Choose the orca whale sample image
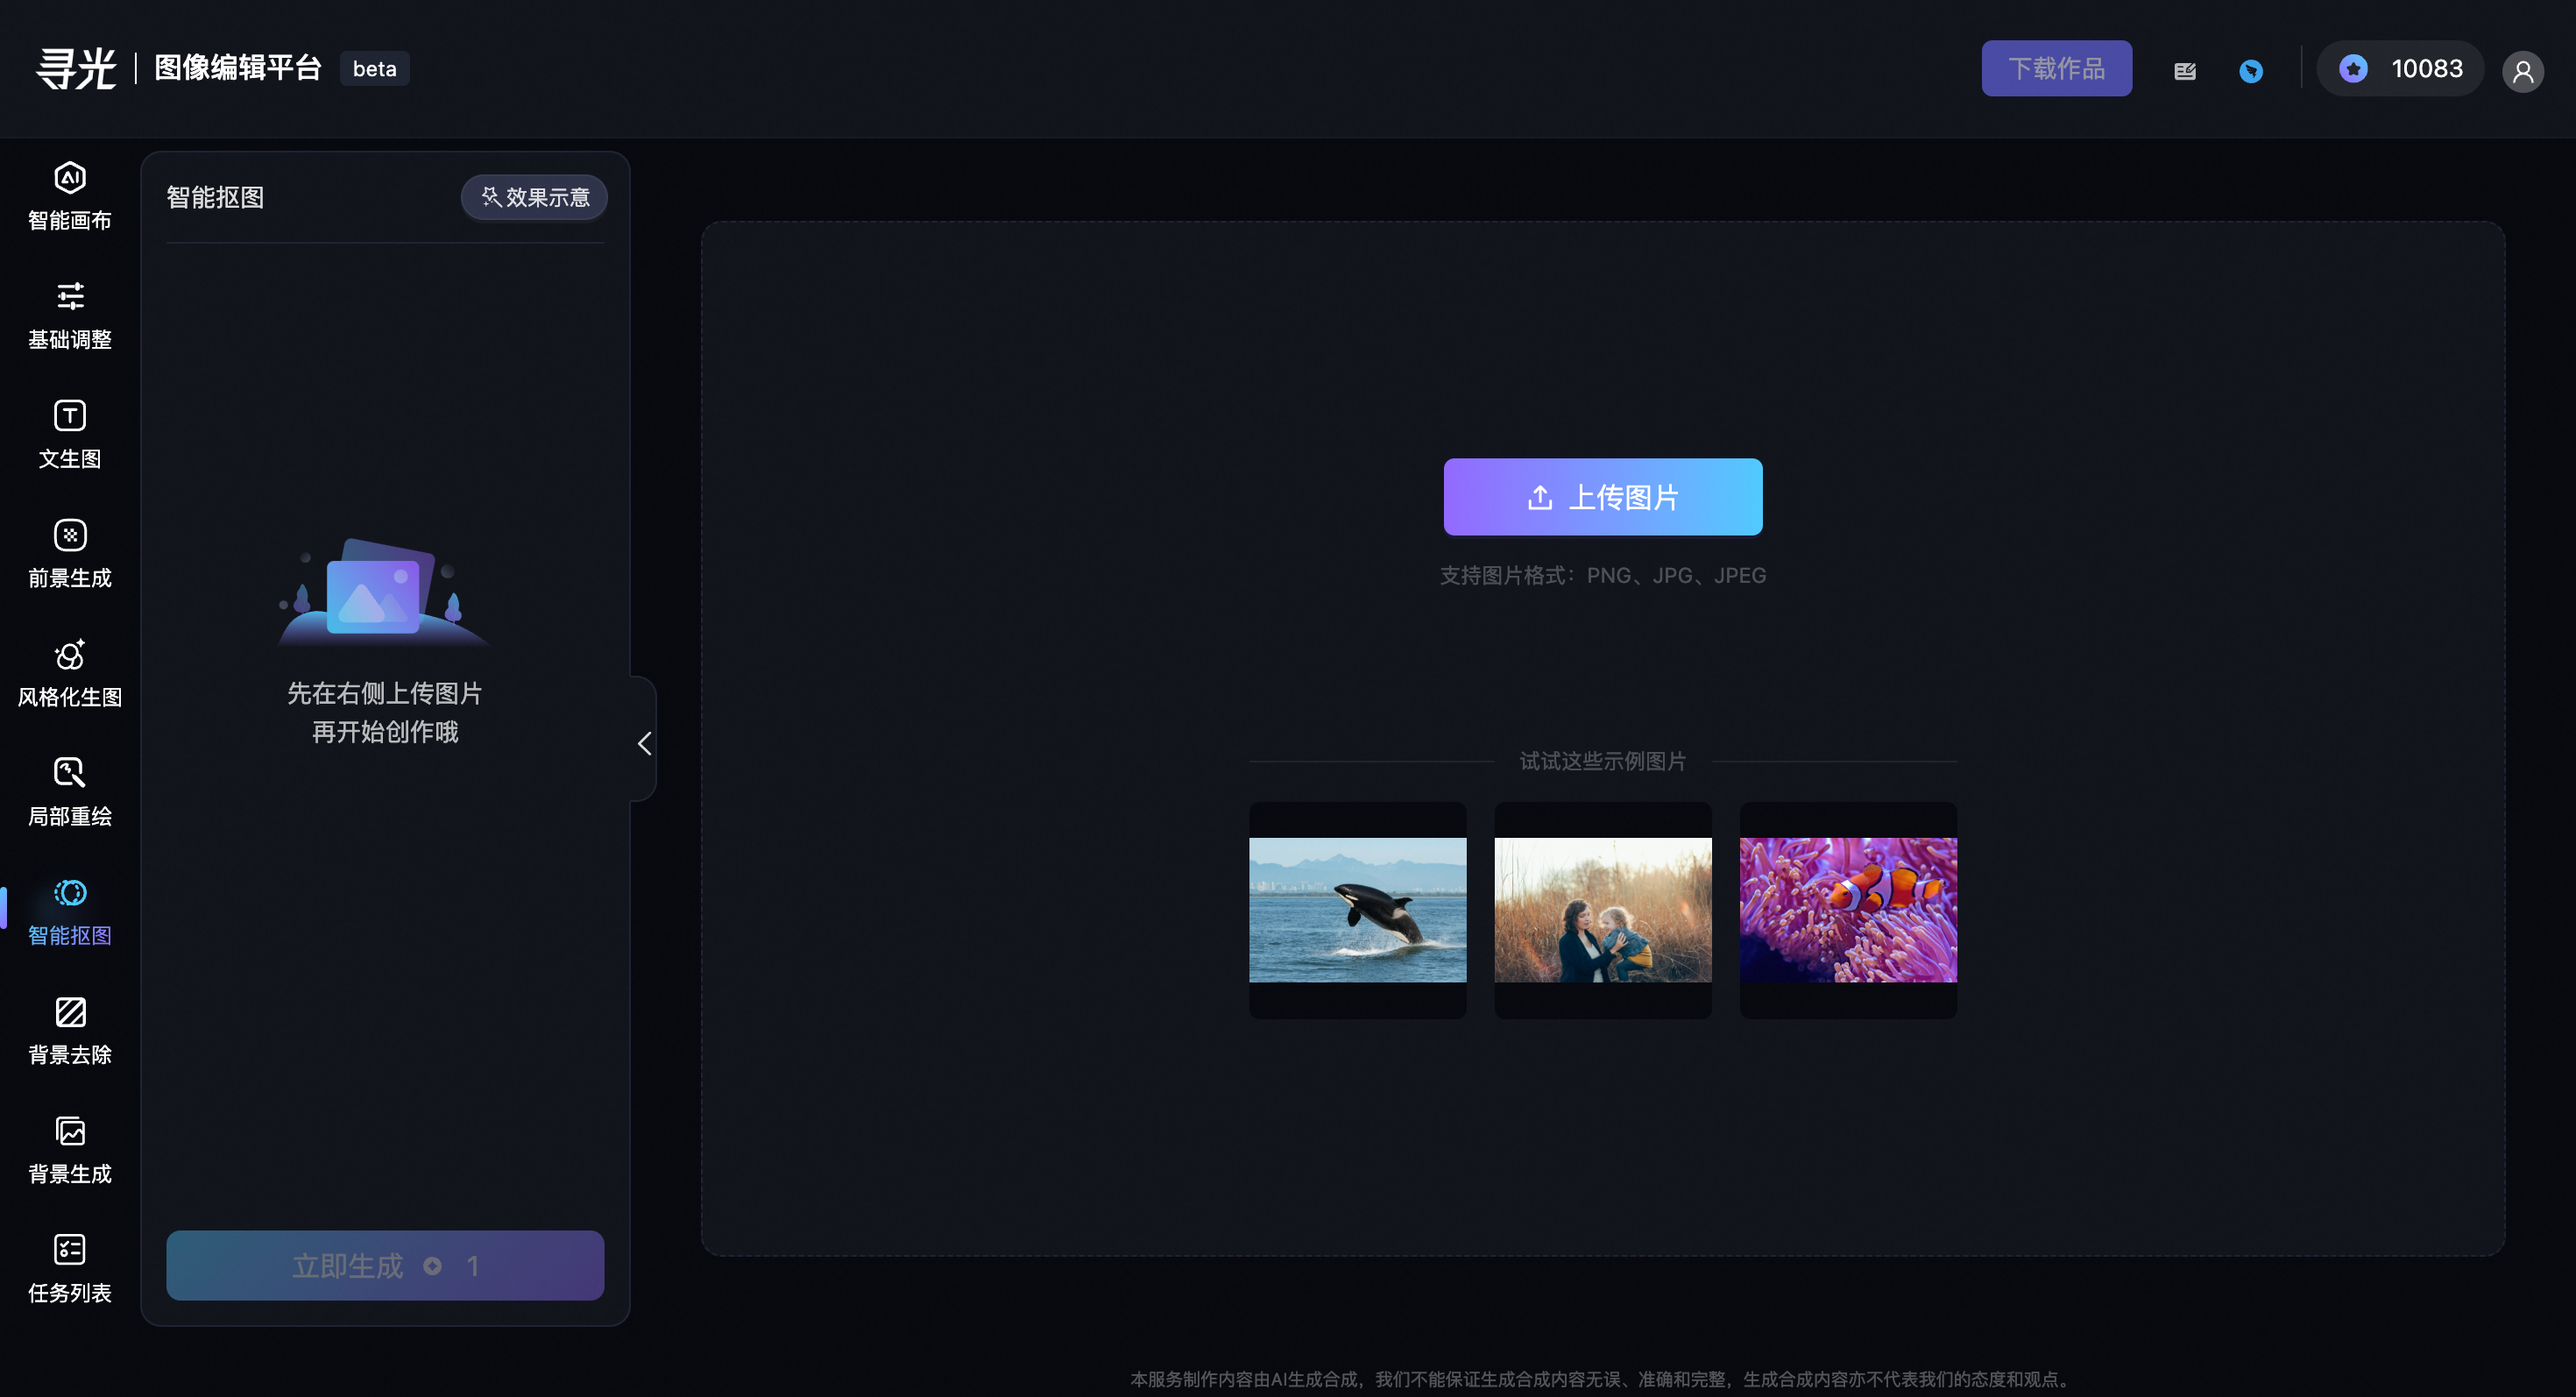This screenshot has width=2576, height=1397. click(1357, 910)
